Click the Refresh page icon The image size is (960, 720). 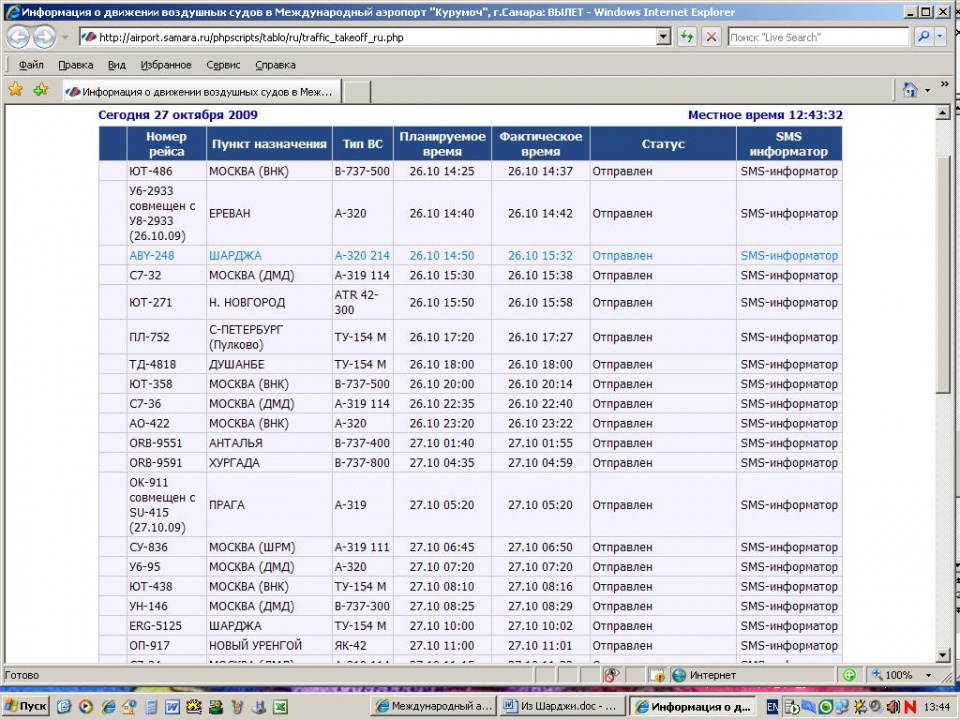(687, 37)
